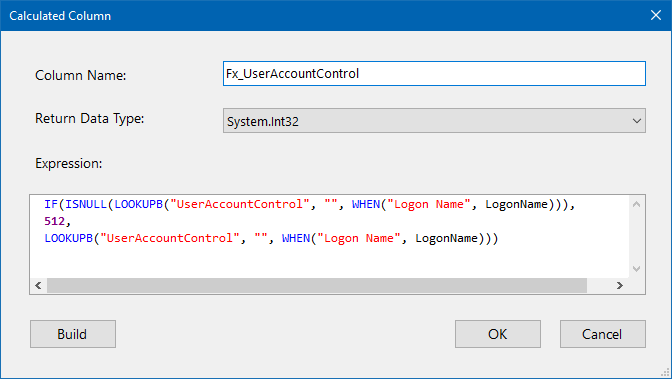672x379 pixels.
Task: Click LogonName identifier on the third line
Action: click(447, 238)
